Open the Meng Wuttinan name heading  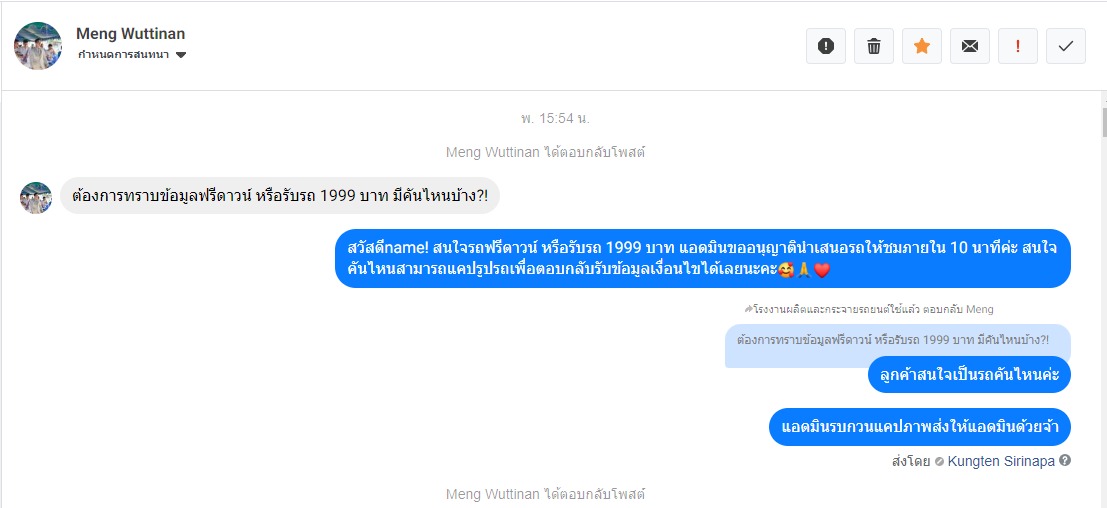(130, 34)
